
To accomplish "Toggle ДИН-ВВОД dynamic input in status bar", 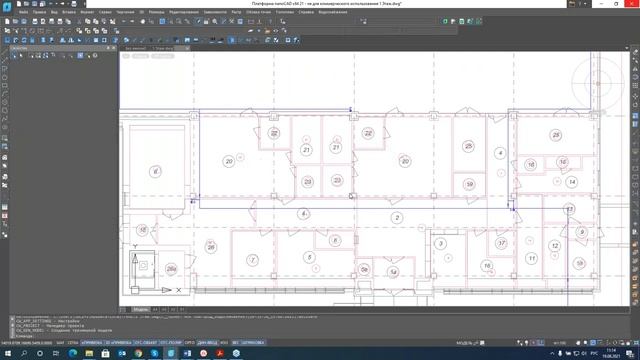I will pos(207,343).
